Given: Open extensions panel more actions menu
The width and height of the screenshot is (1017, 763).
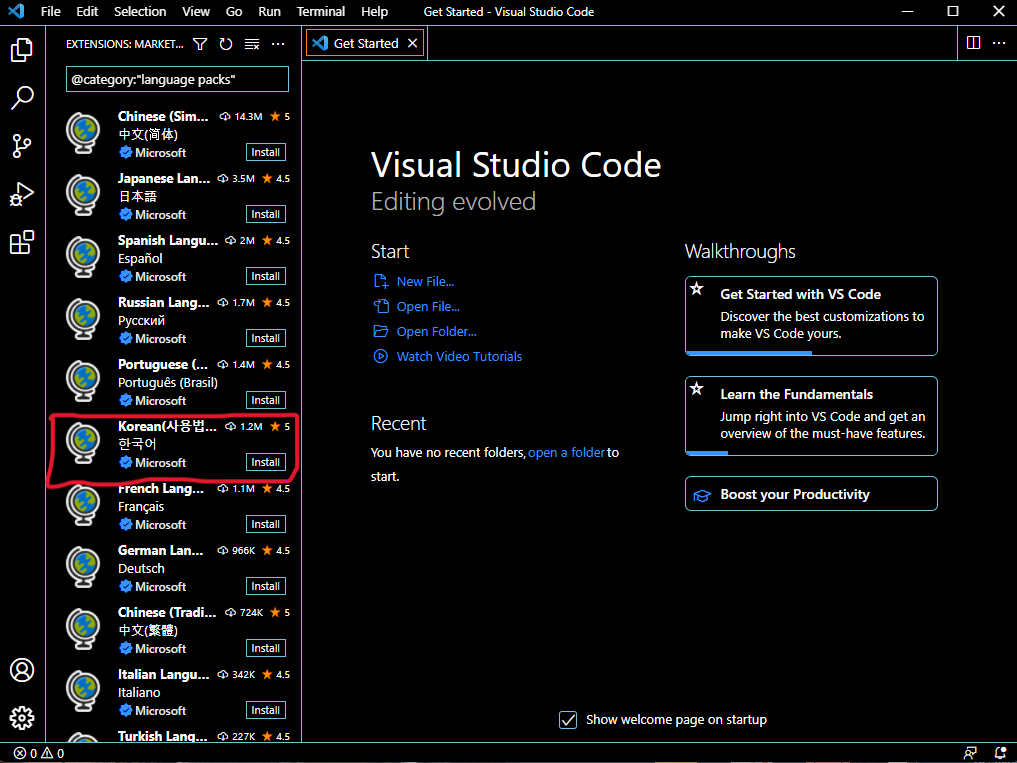Looking at the screenshot, I should (278, 44).
